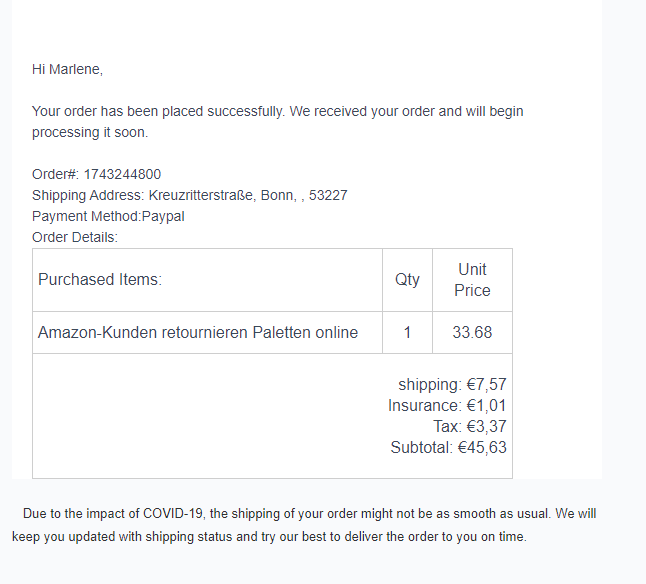Click the postal code 53227
Viewport: 646px width, 584px height.
(328, 195)
